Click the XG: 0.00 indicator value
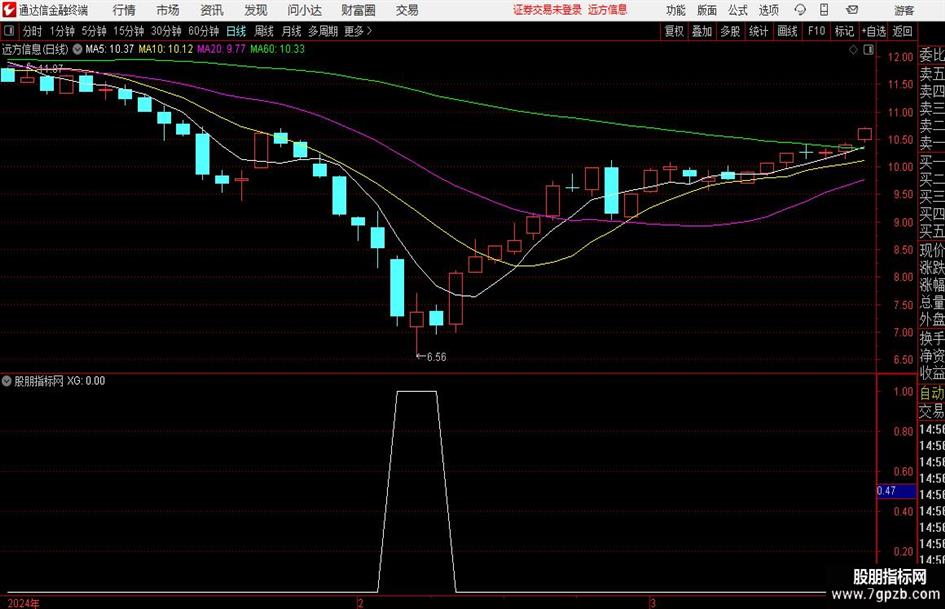This screenshot has width=945, height=609. [x=86, y=381]
